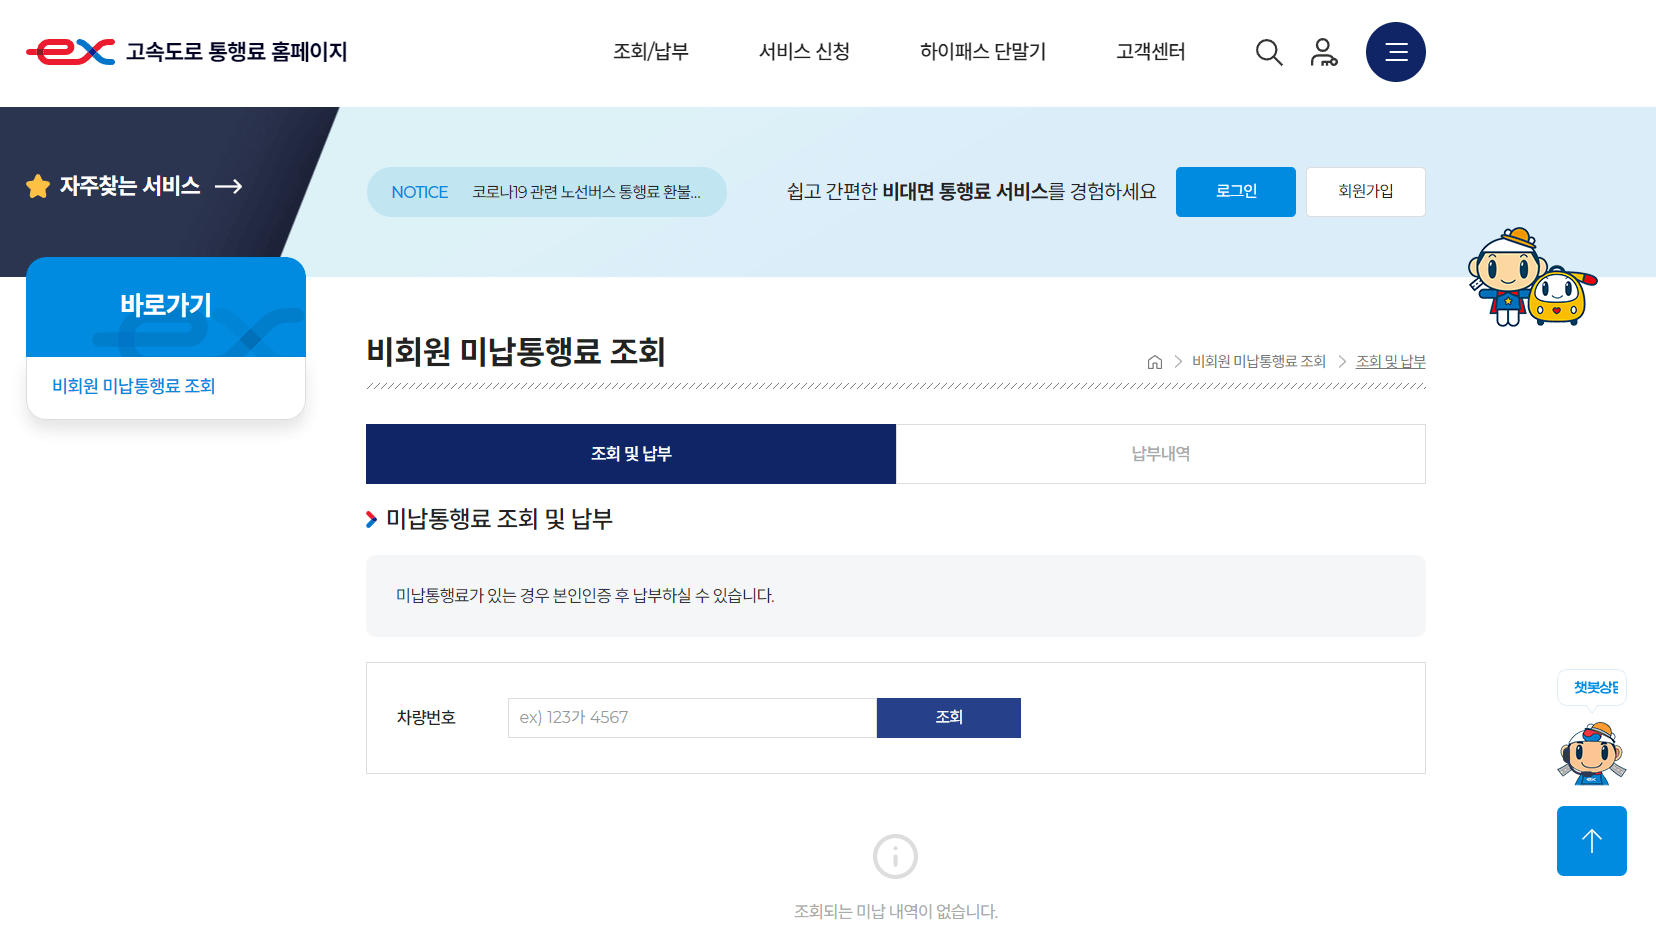1656x925 pixels.
Task: Click the star icon beside 자주찾는 서비스
Action: (x=37, y=186)
